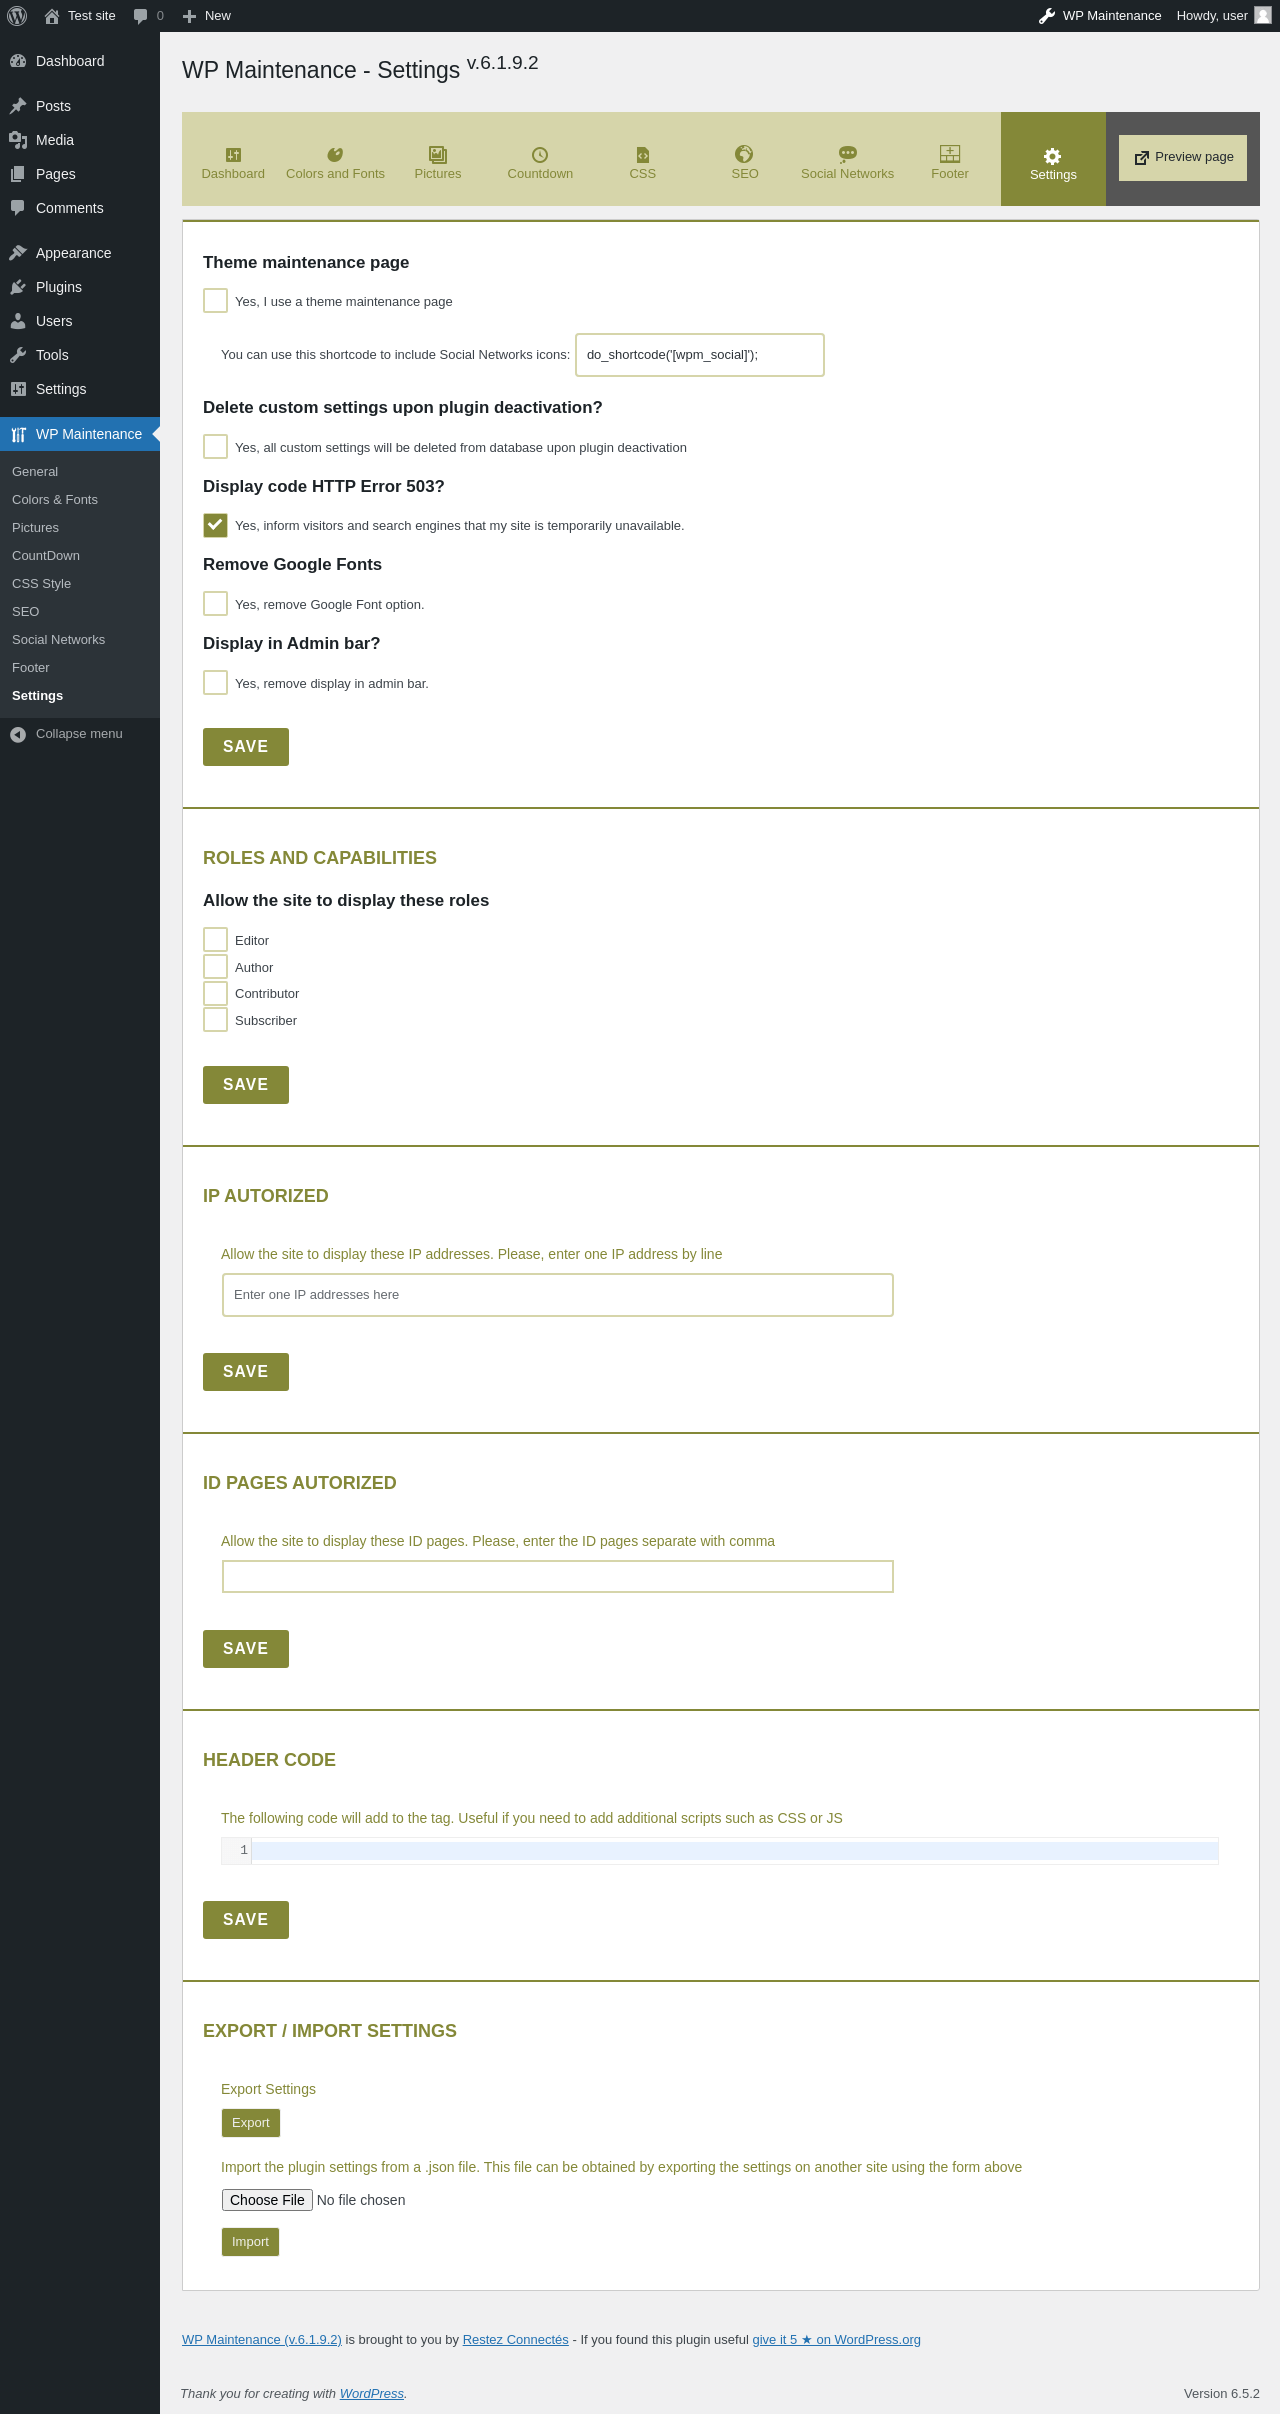Click the Social Networks chat bubble icon
This screenshot has width=1280, height=2414.
(x=848, y=154)
